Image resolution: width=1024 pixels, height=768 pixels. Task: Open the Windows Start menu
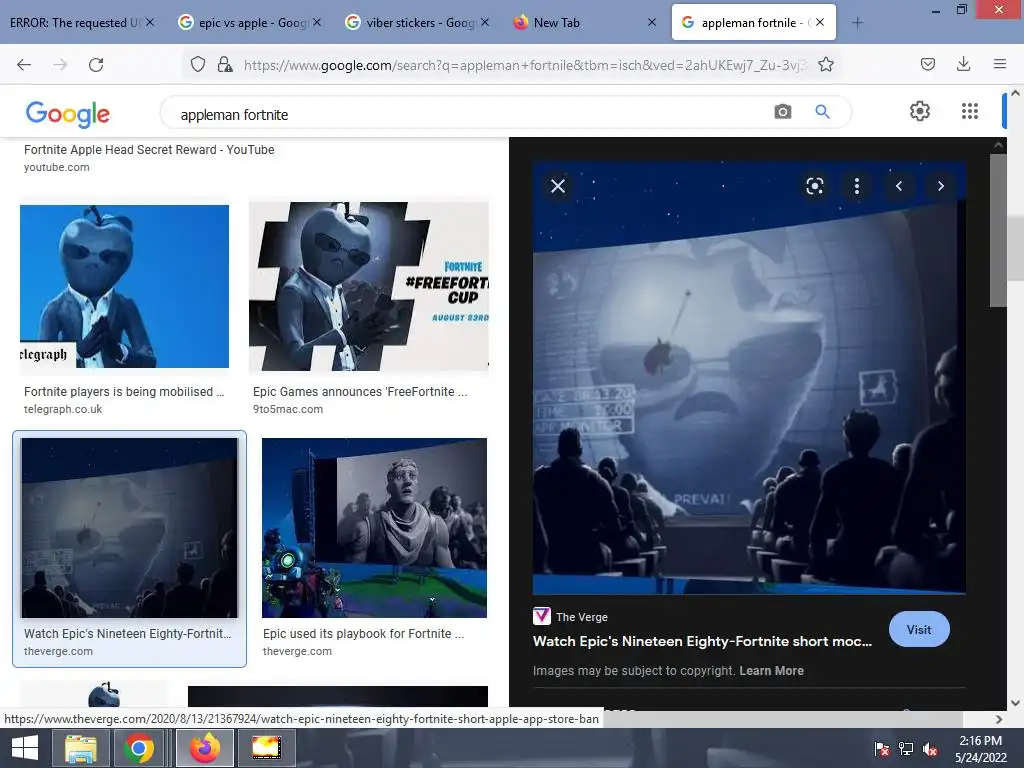point(25,748)
